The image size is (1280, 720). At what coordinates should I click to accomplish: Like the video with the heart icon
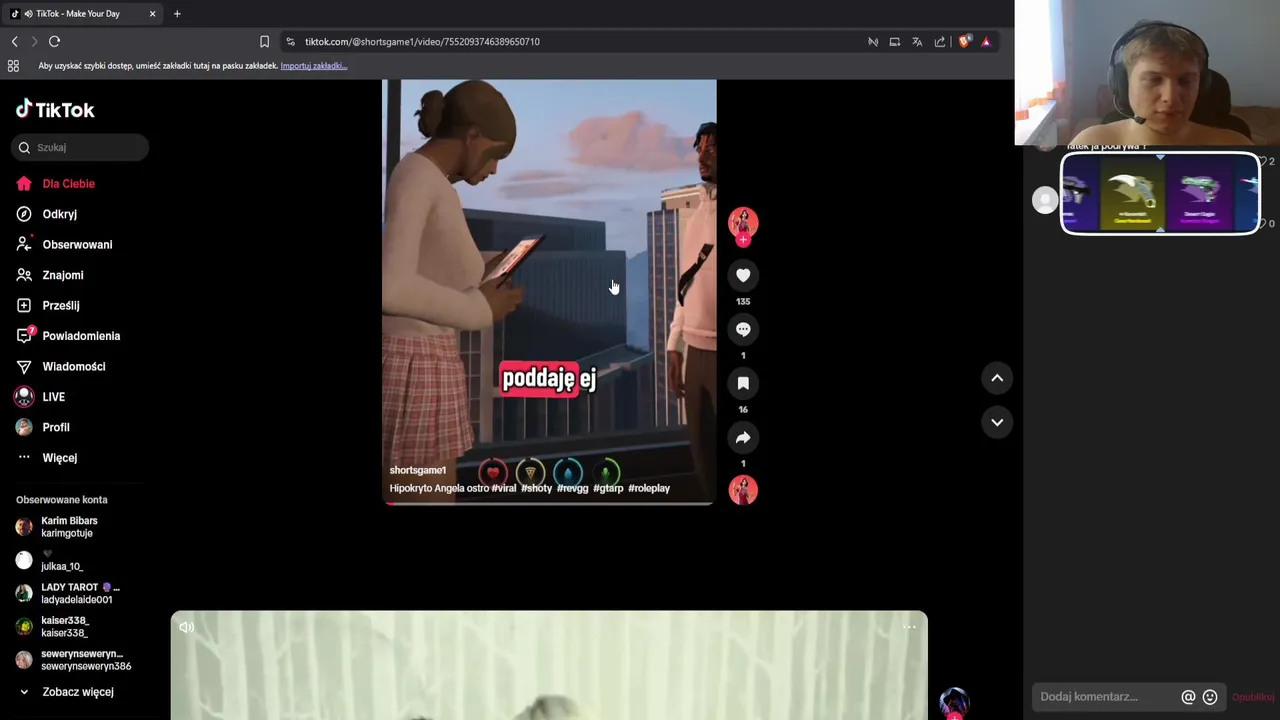click(743, 275)
